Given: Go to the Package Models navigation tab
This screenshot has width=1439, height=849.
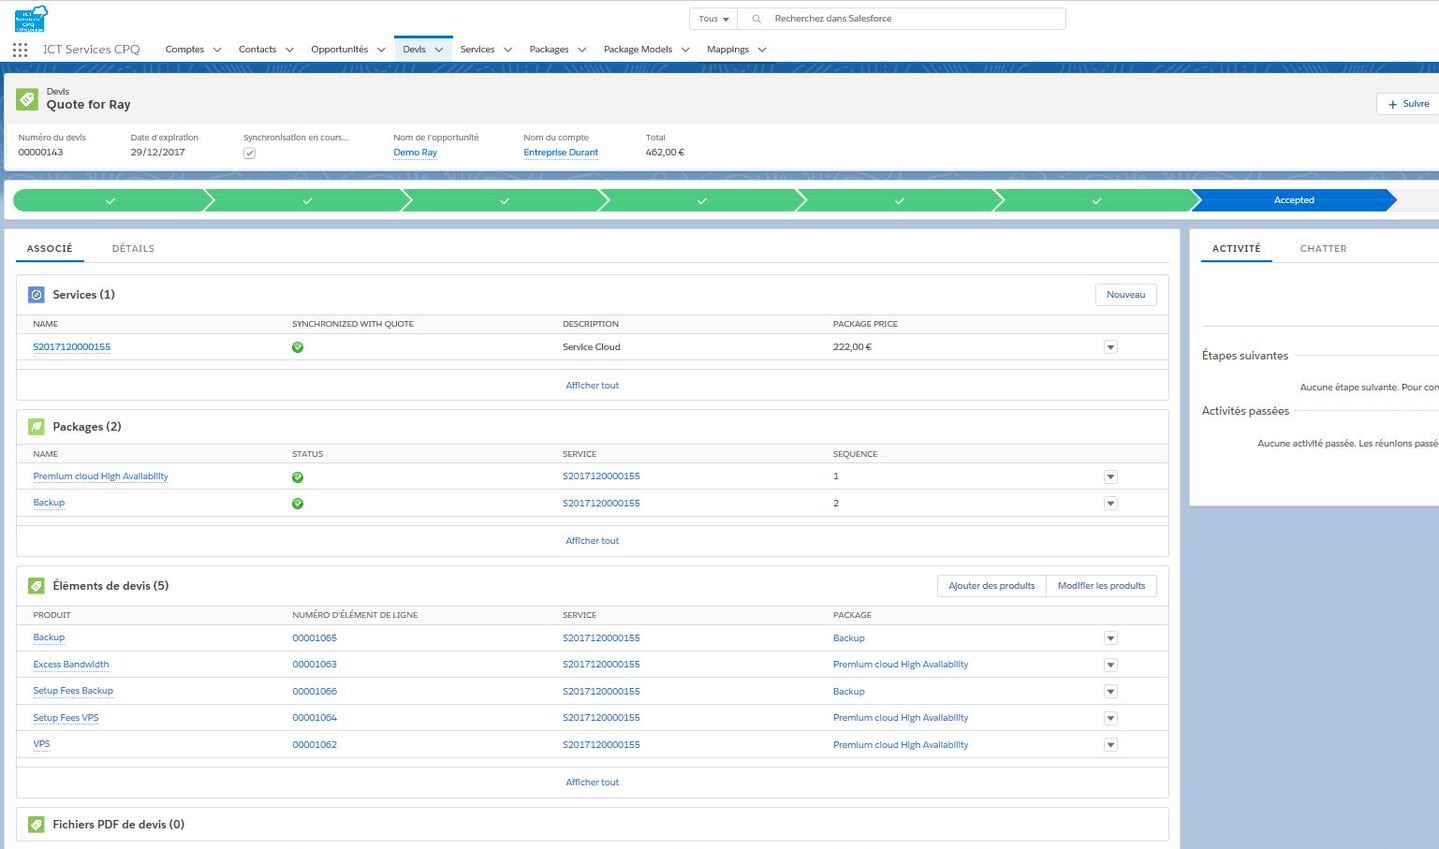Looking at the screenshot, I should click(638, 49).
